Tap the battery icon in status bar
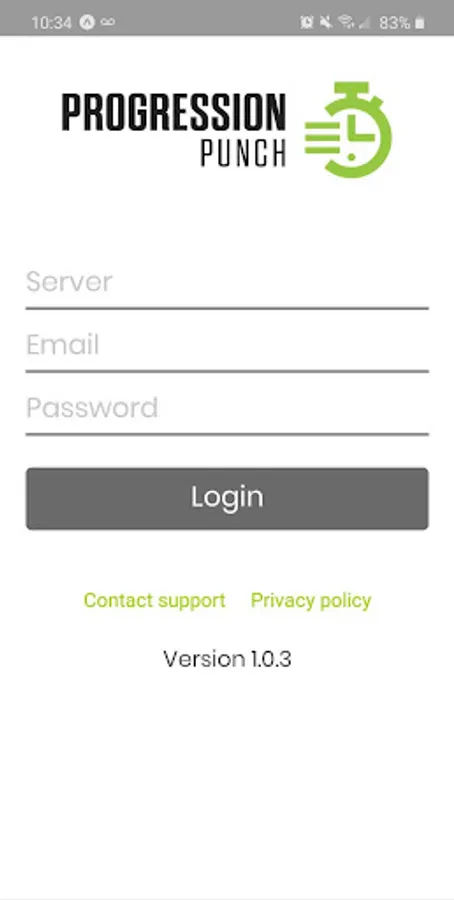The width and height of the screenshot is (454, 900). (420, 23)
